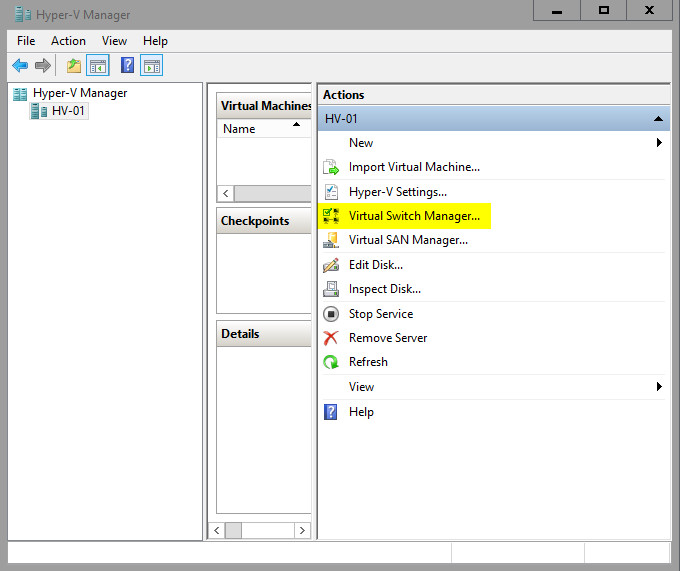Expand the View submenu arrow in Actions
Image resolution: width=680 pixels, height=571 pixels.
coord(659,386)
